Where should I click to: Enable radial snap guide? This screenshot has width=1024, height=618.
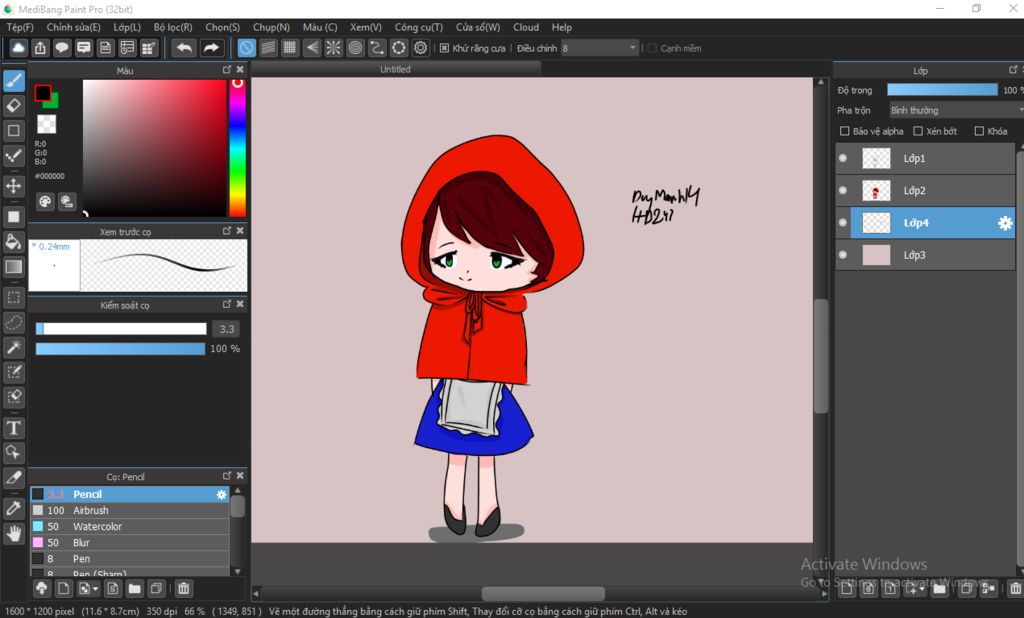[x=334, y=48]
